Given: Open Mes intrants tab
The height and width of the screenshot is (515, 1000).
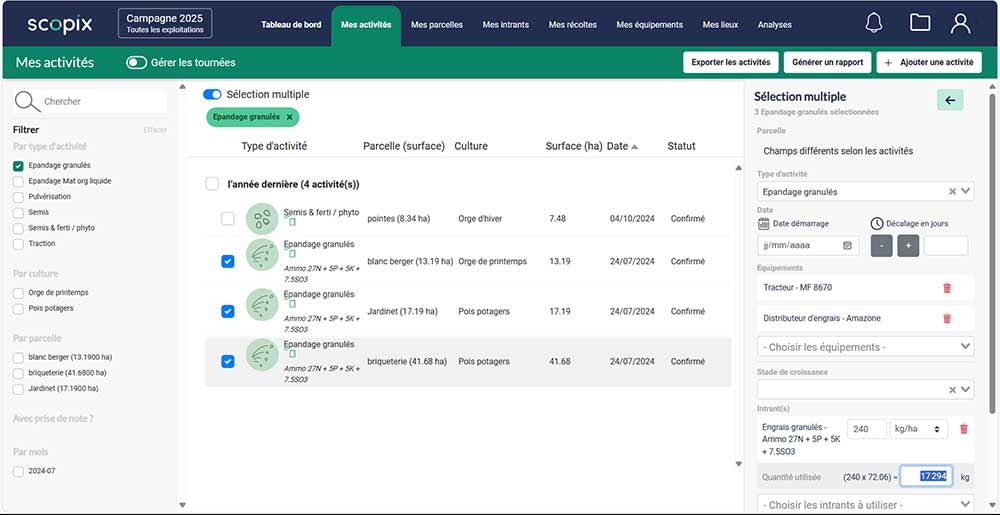Looking at the screenshot, I should click(x=506, y=25).
